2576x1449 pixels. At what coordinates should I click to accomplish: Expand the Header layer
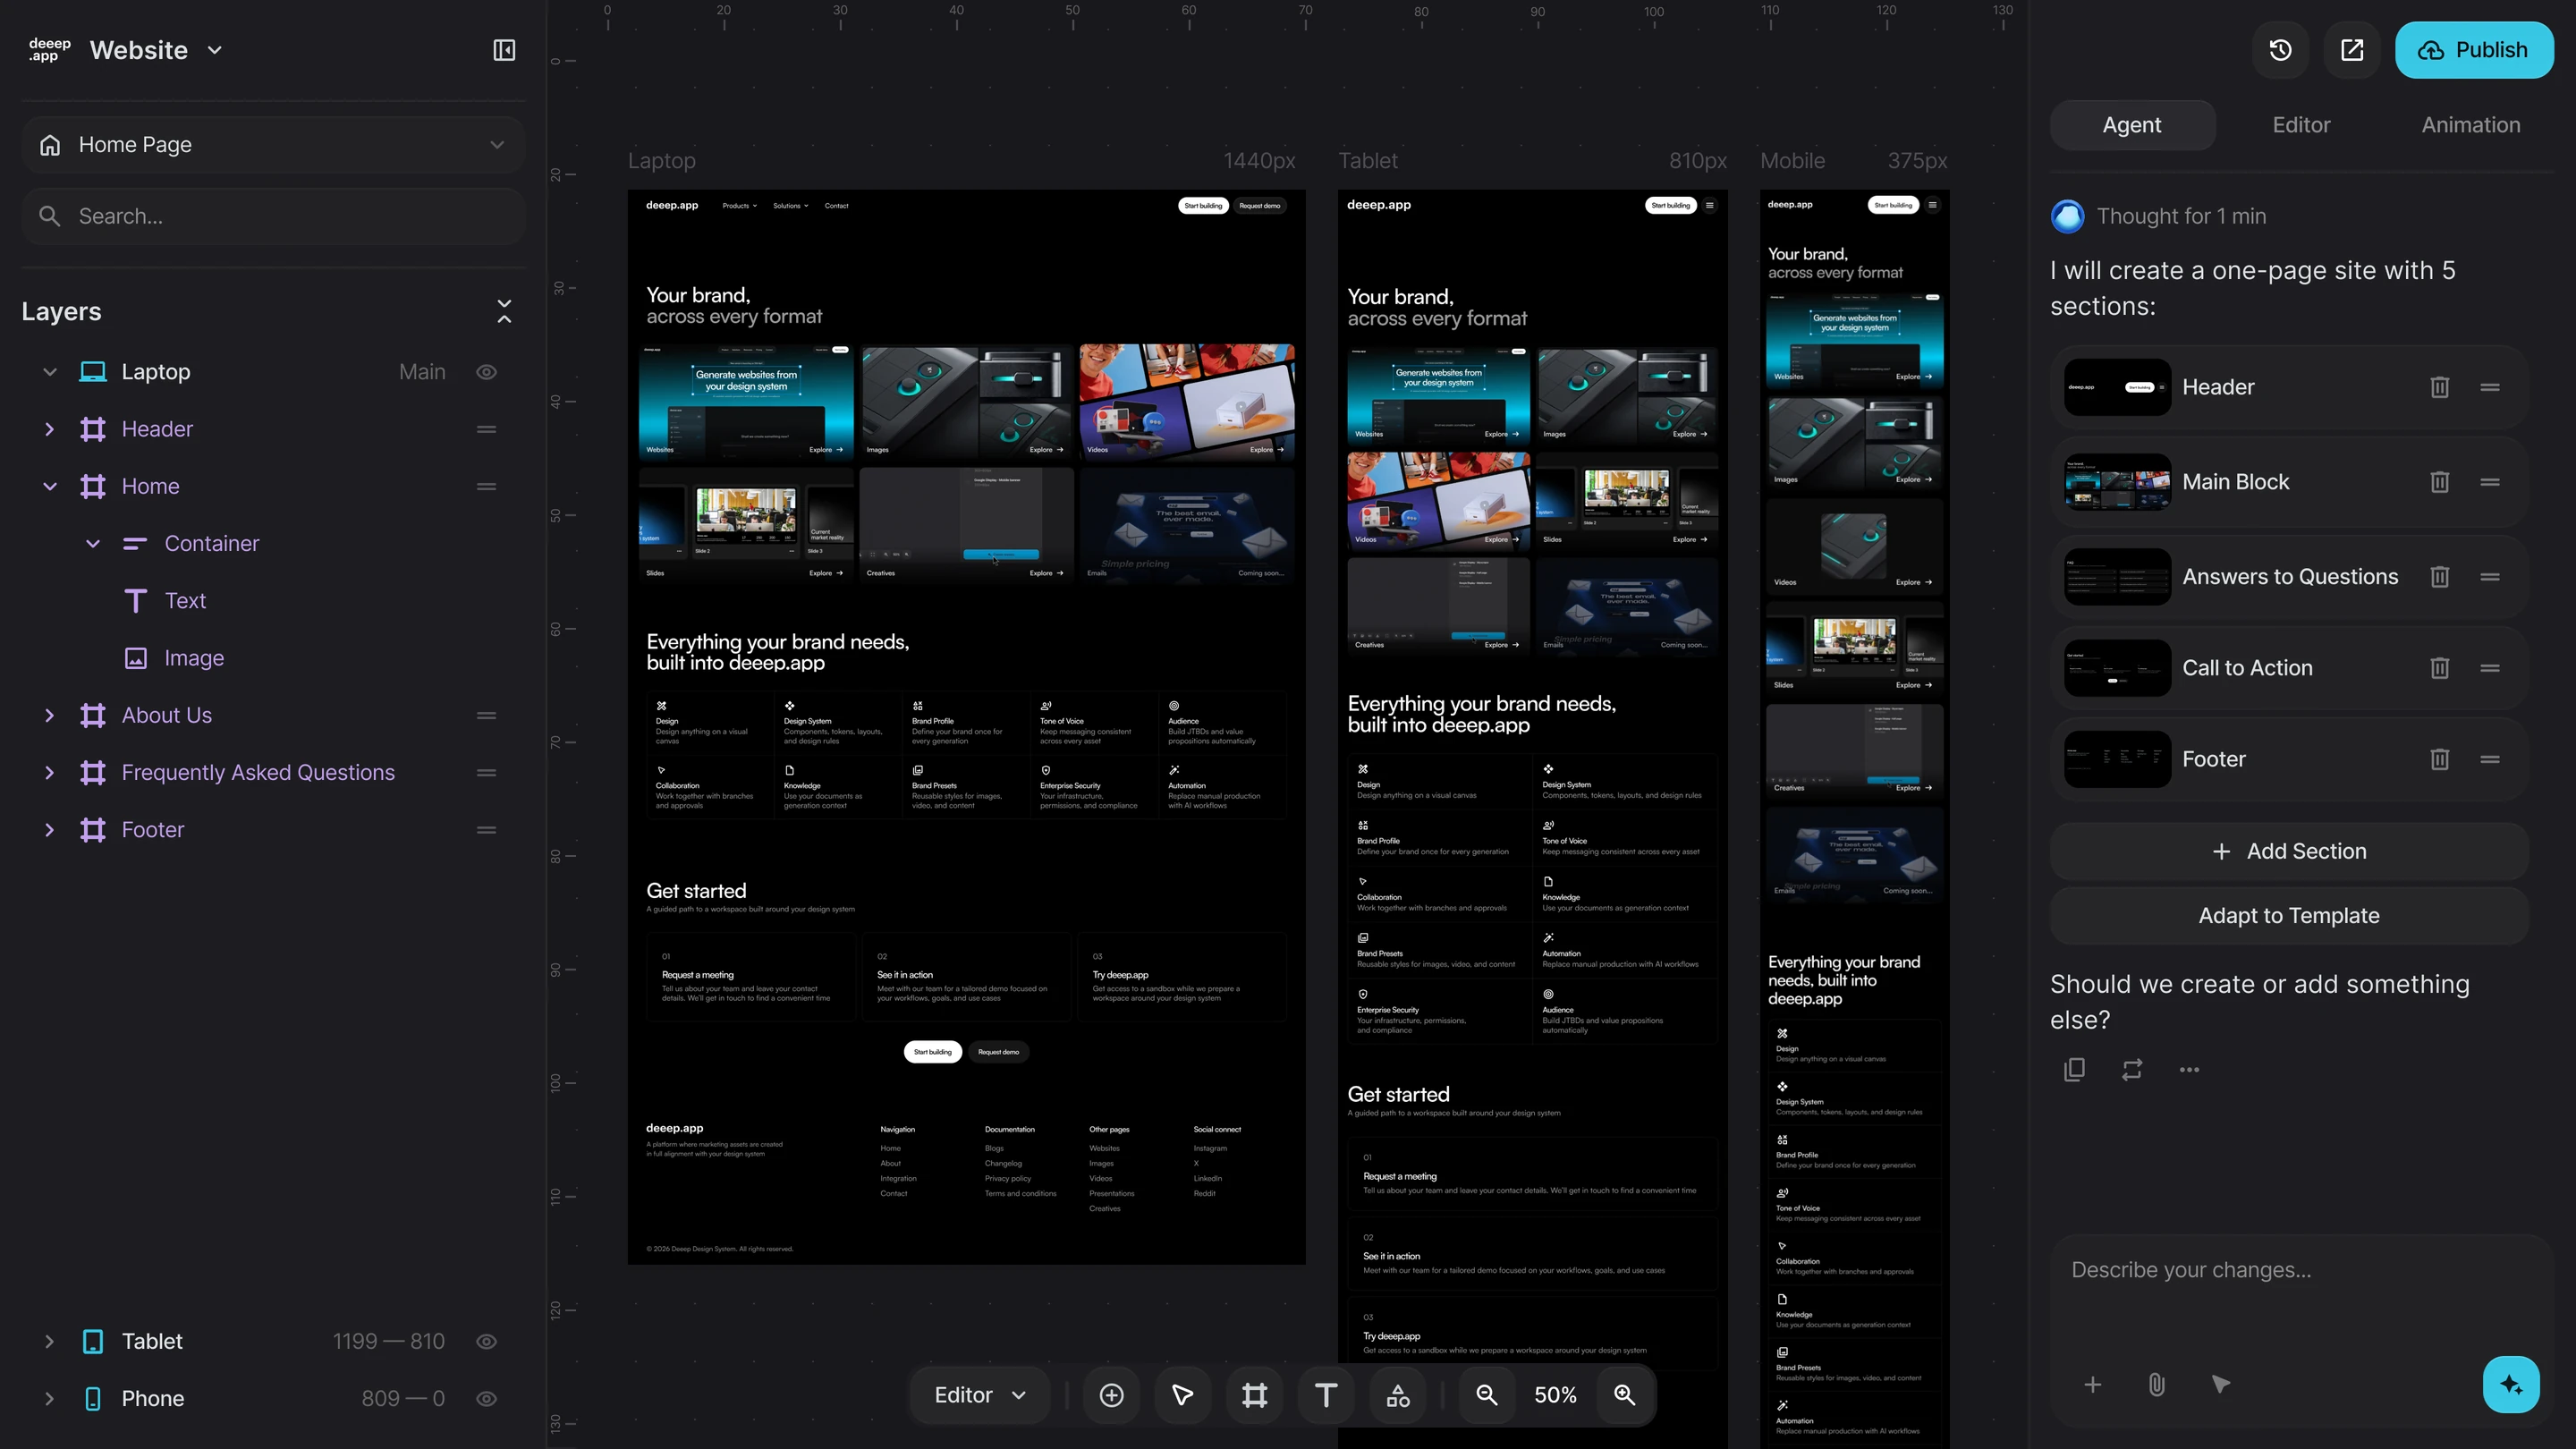(x=49, y=429)
